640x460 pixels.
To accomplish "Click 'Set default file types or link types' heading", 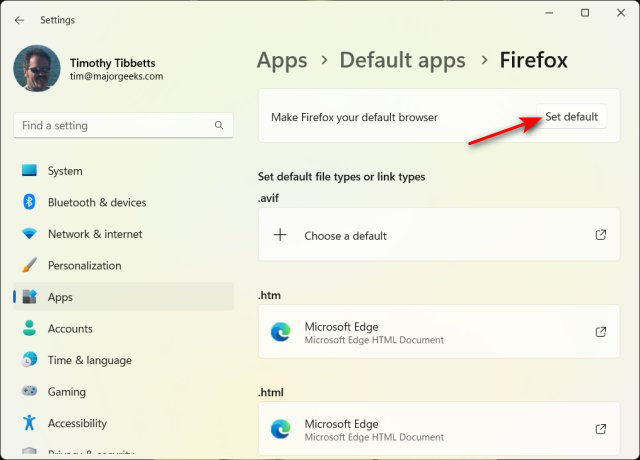I will pos(342,177).
